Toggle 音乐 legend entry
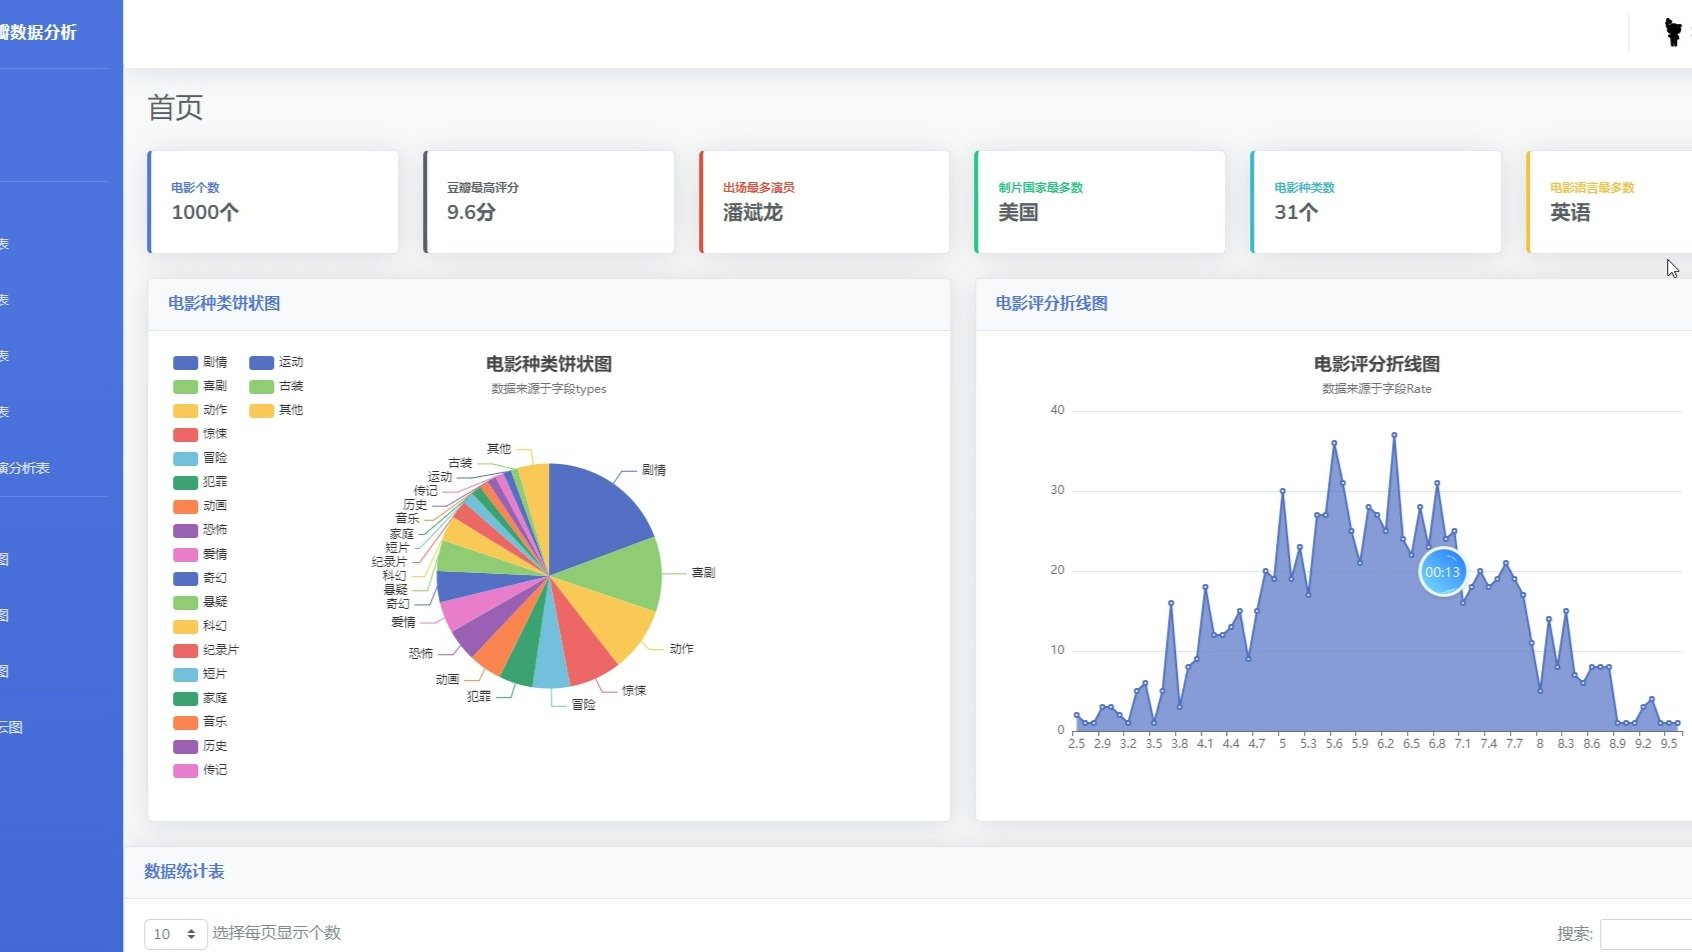Image resolution: width=1692 pixels, height=952 pixels. 200,722
